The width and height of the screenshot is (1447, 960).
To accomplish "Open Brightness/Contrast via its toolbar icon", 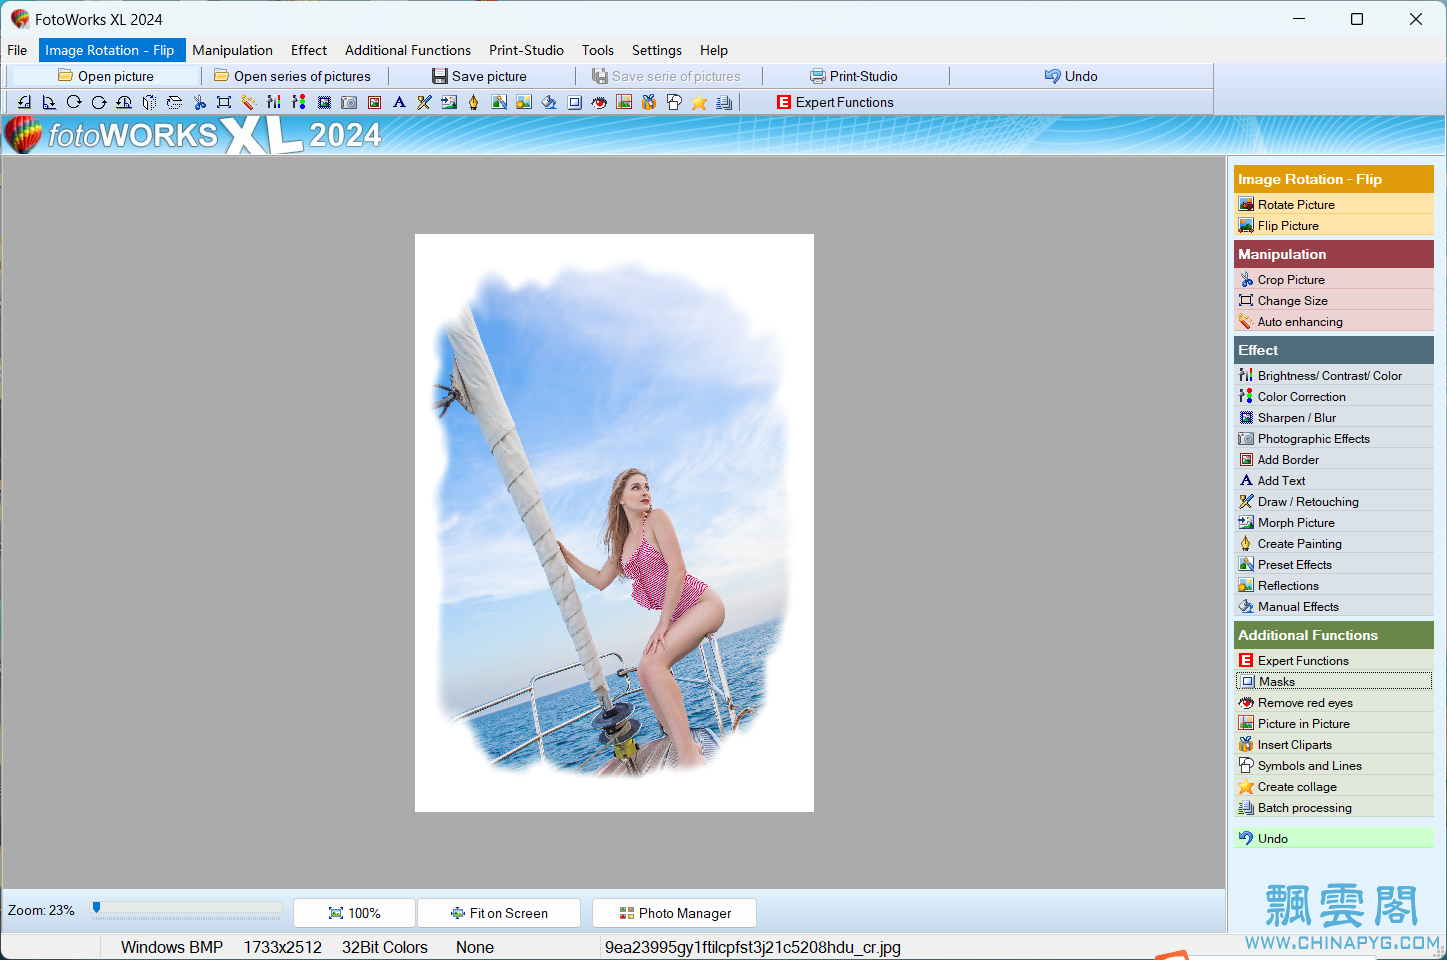I will click(274, 102).
